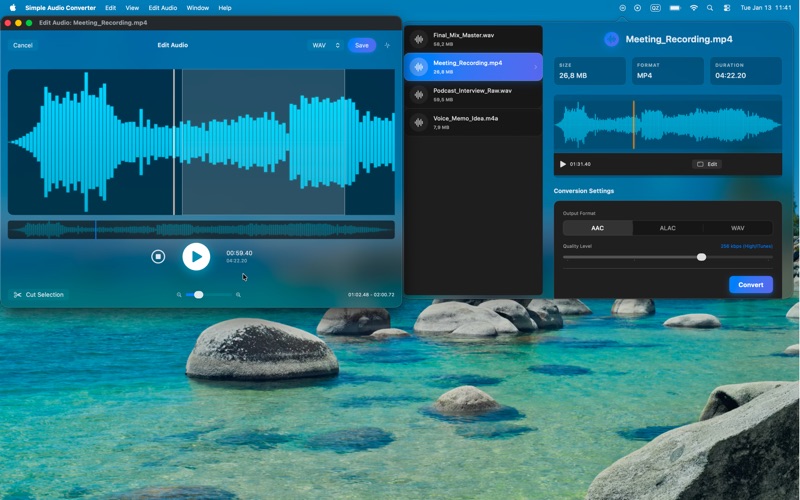Screen dimensions: 800x500
Task: Click the overview mini-waveform strip below the editor
Action: click(201, 230)
